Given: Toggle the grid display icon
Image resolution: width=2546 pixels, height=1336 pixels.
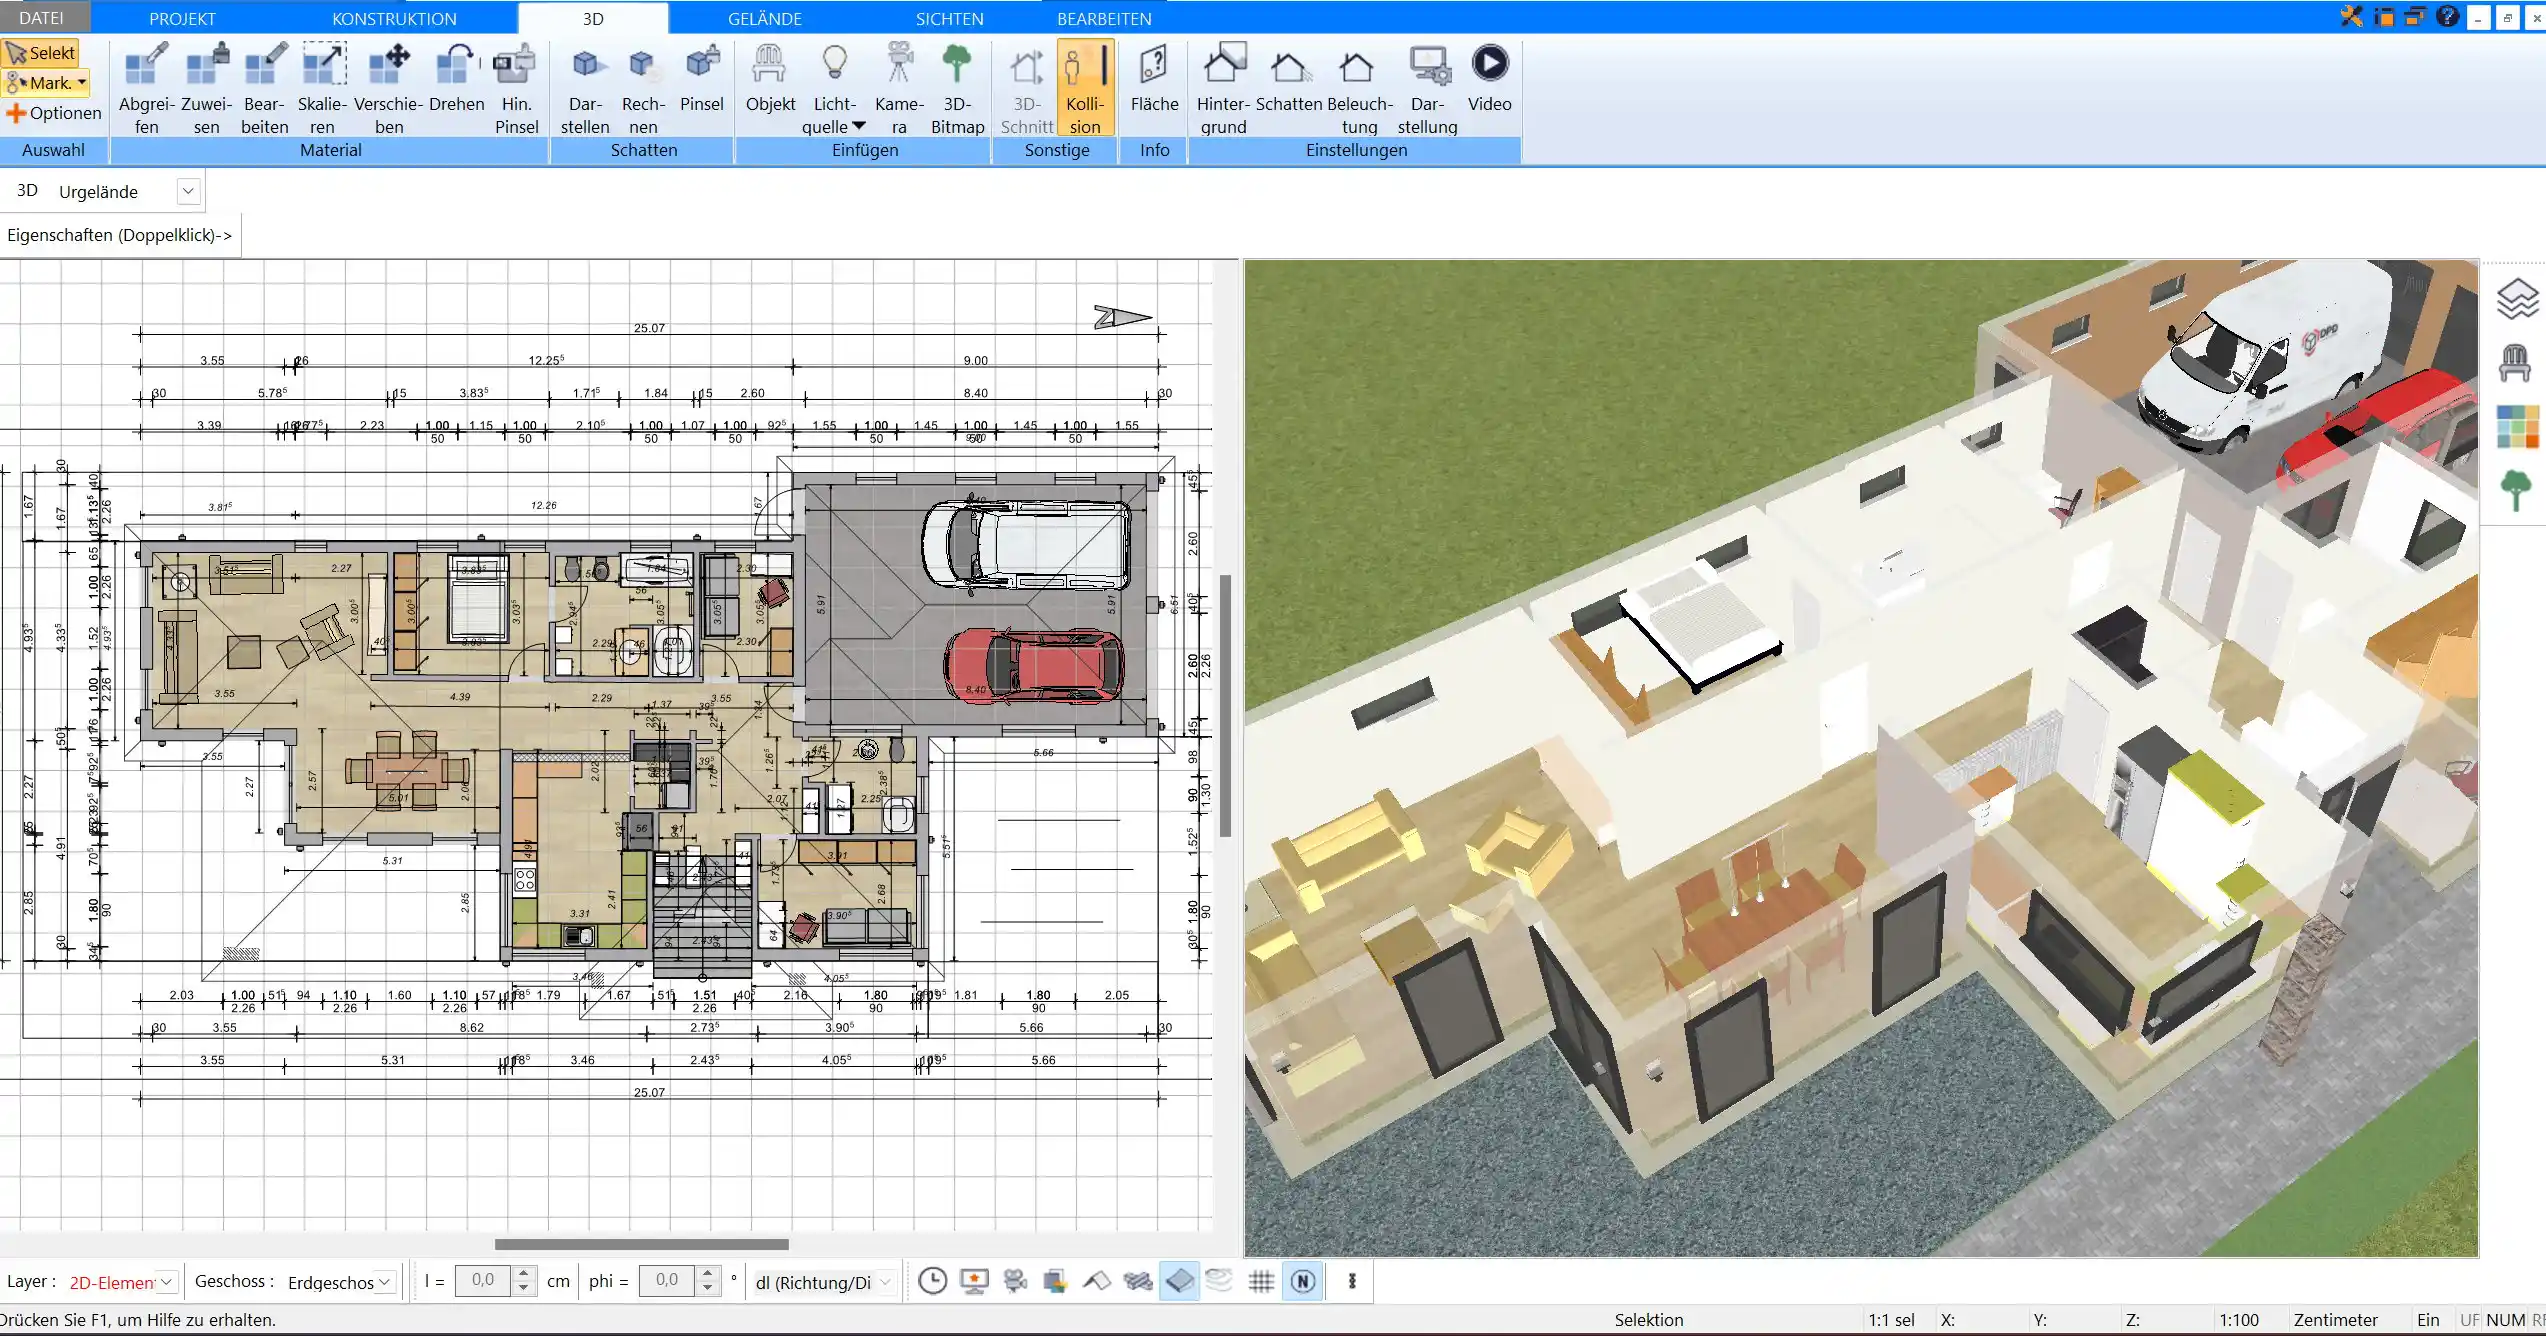Looking at the screenshot, I should coord(1261,1281).
